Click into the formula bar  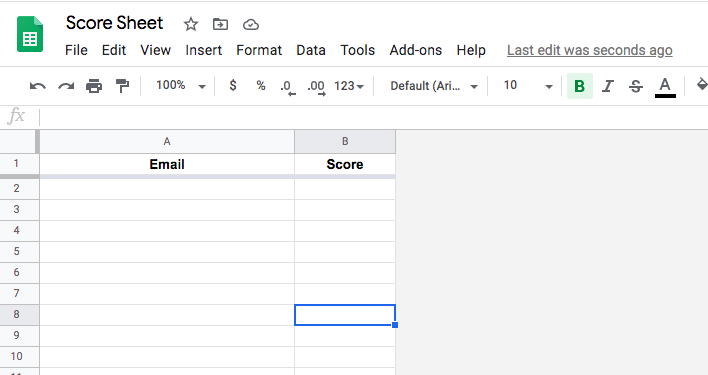[374, 117]
